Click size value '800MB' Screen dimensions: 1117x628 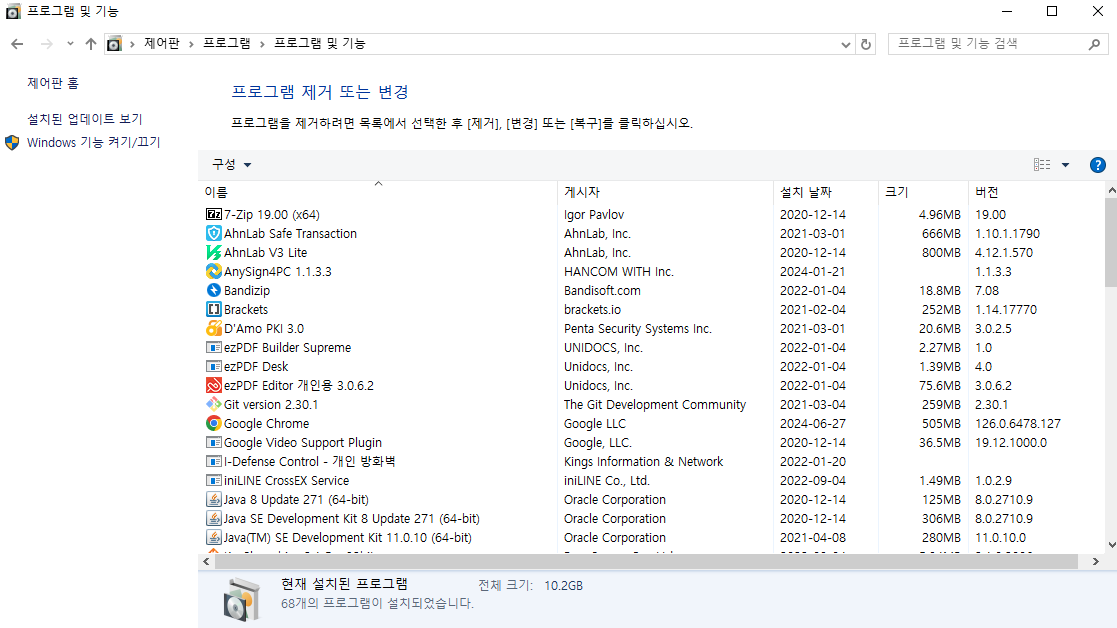point(941,253)
